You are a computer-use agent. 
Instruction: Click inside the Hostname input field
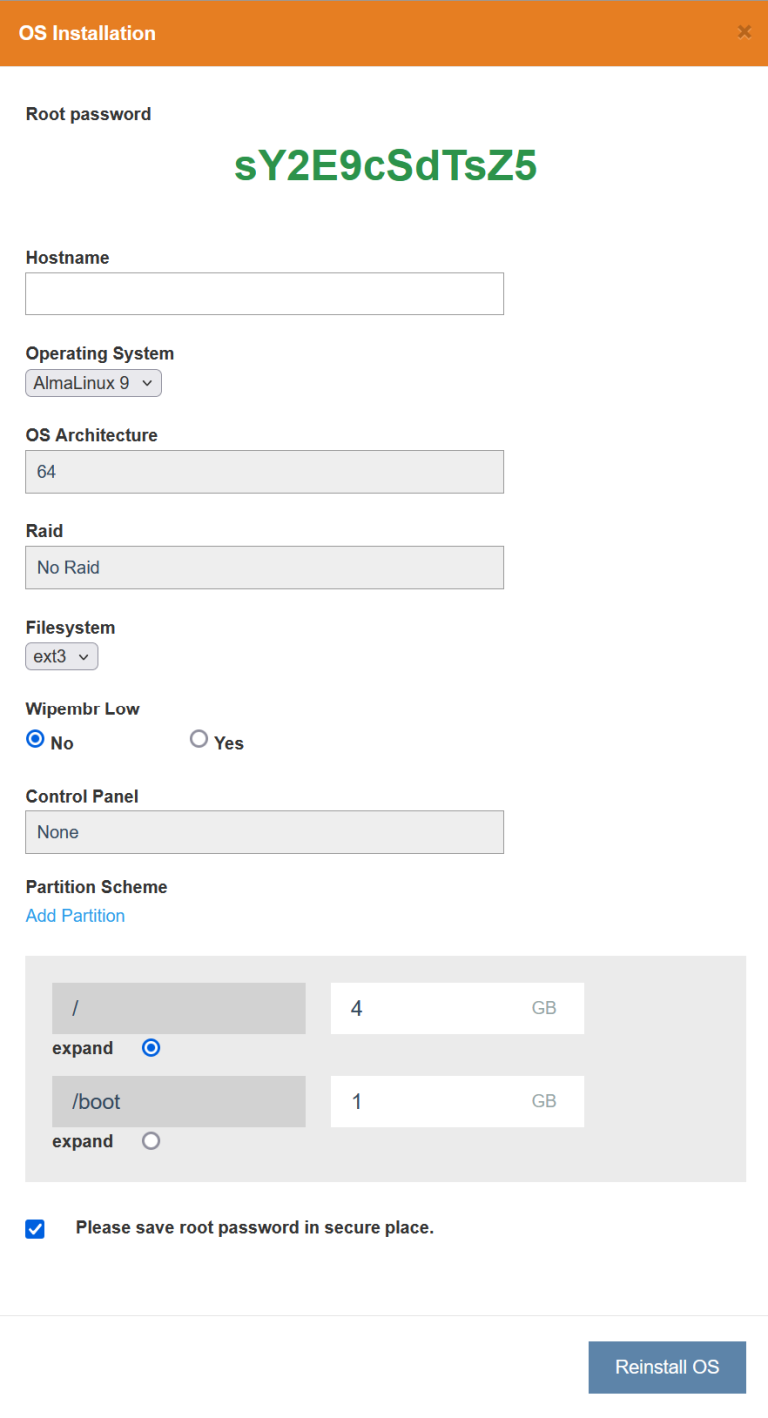click(x=264, y=293)
